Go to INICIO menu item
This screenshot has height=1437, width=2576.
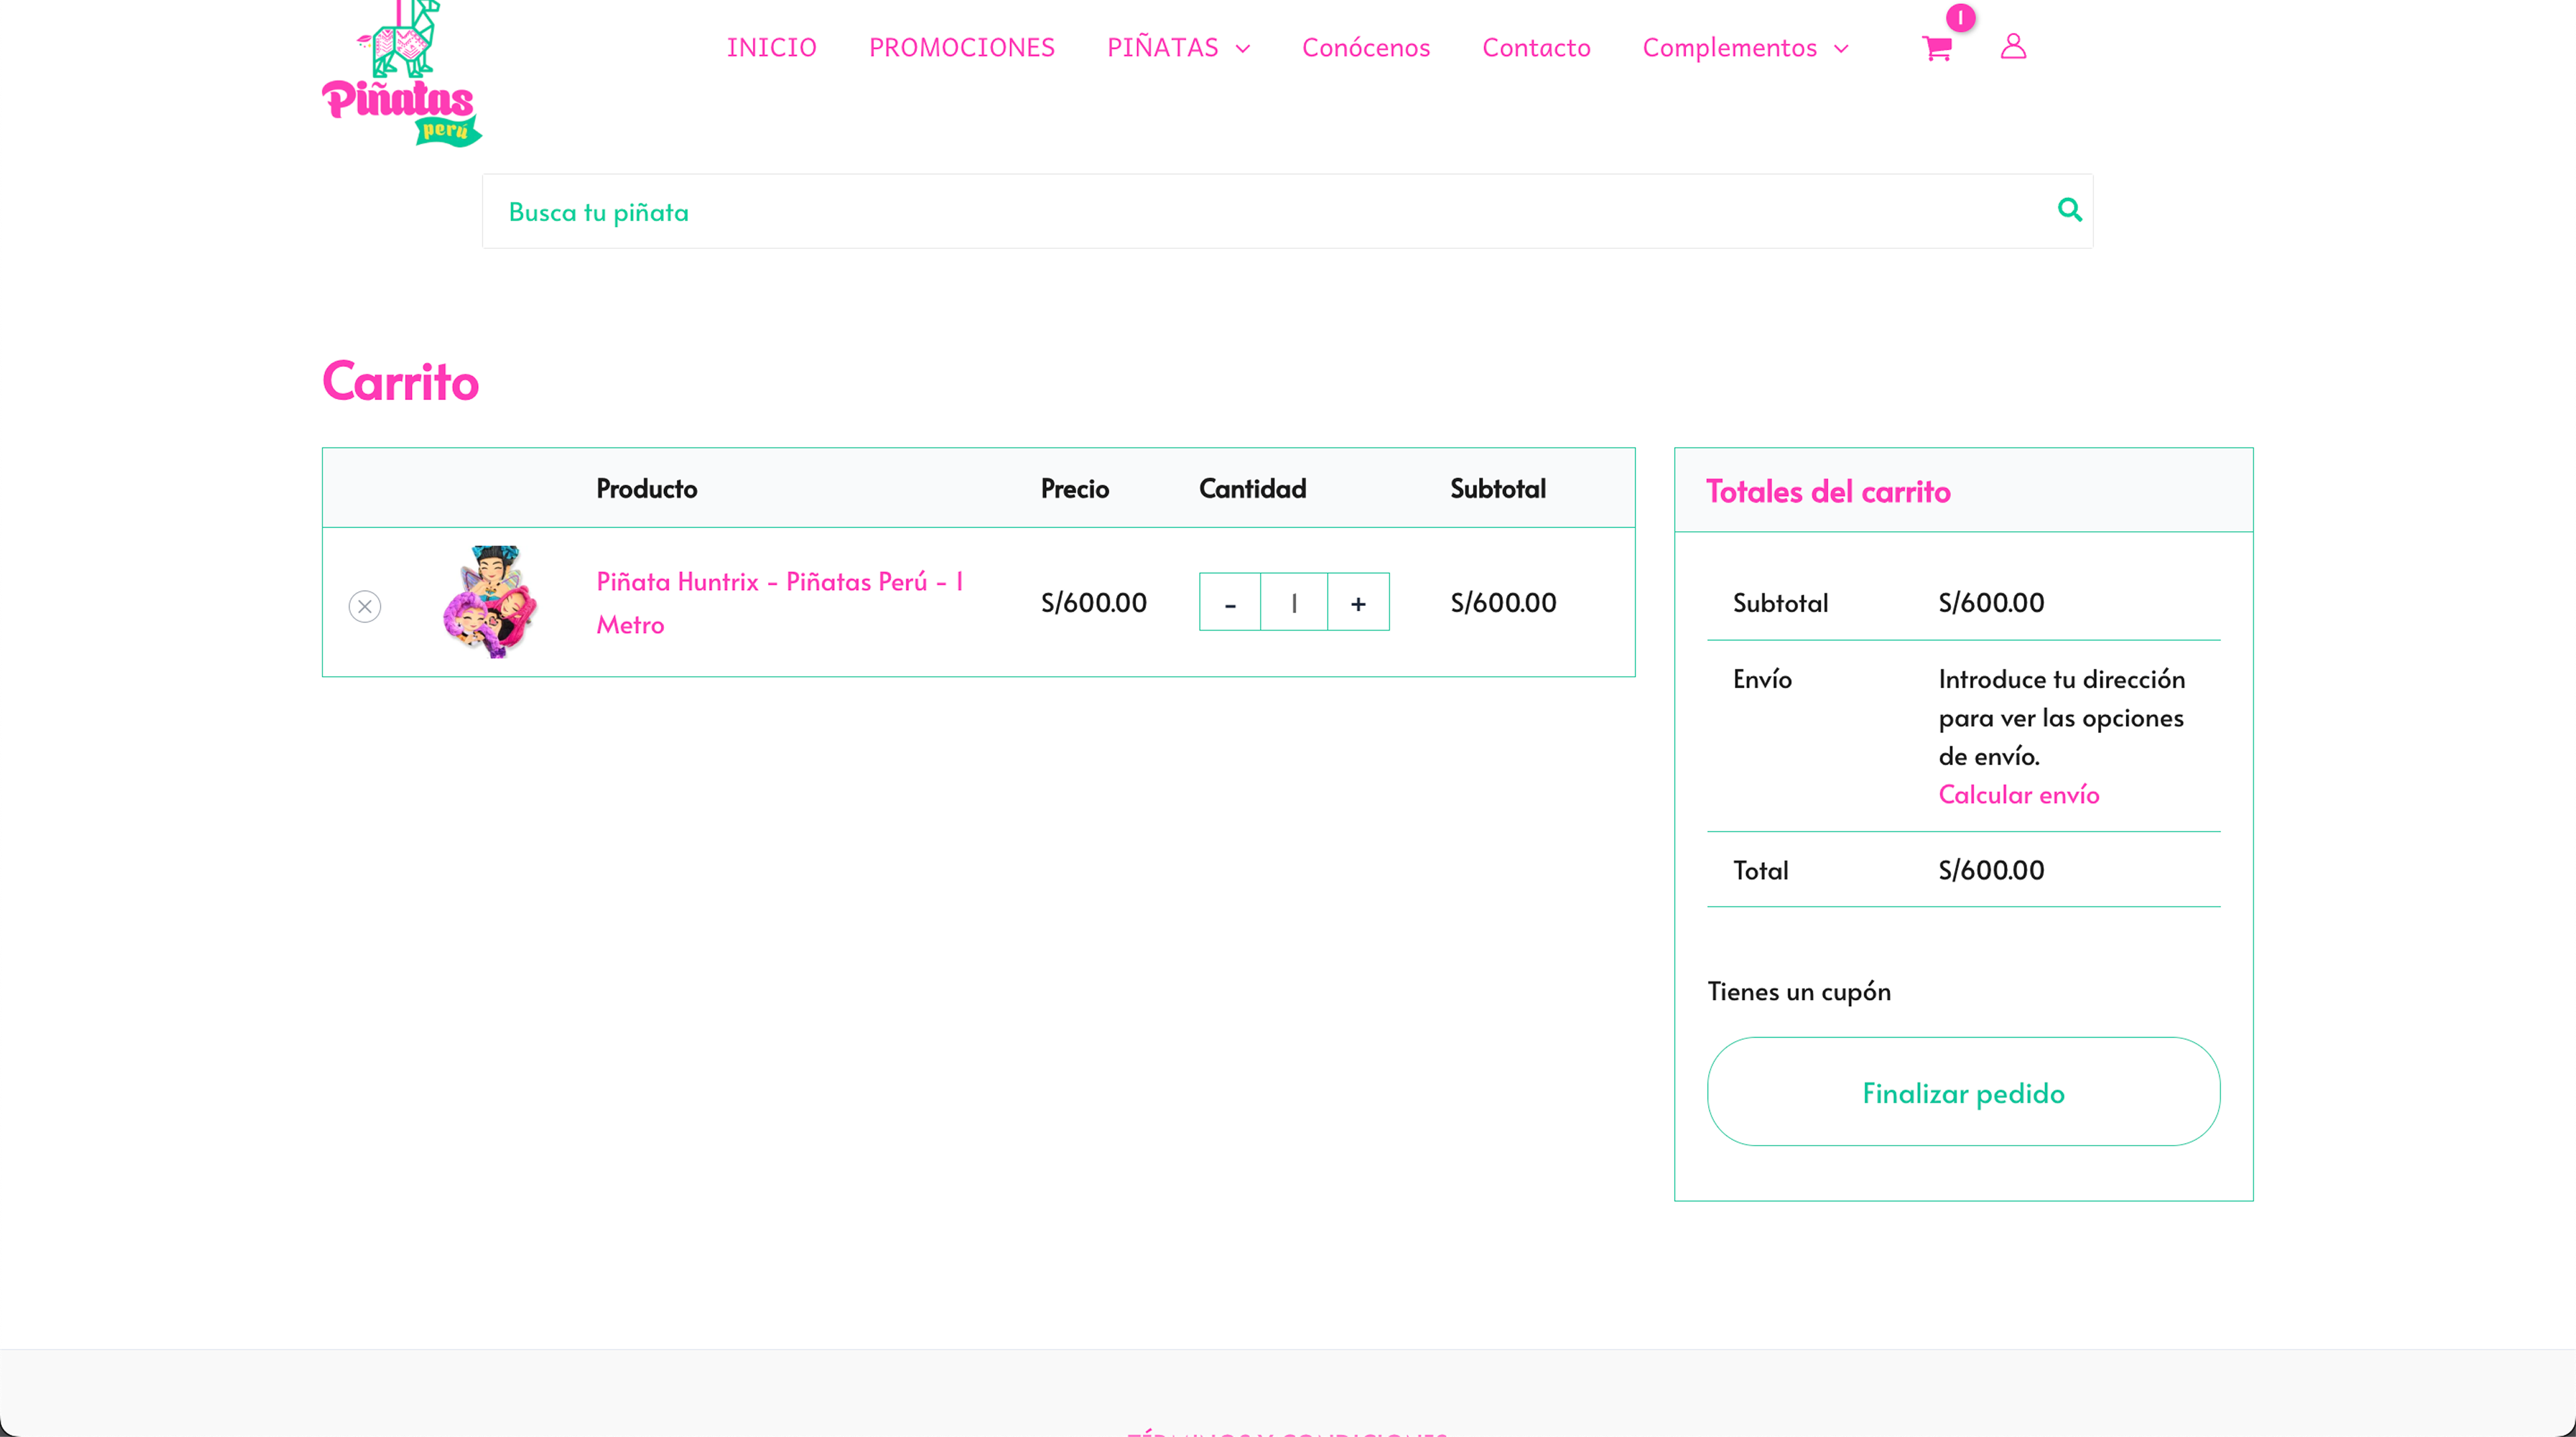point(771,48)
